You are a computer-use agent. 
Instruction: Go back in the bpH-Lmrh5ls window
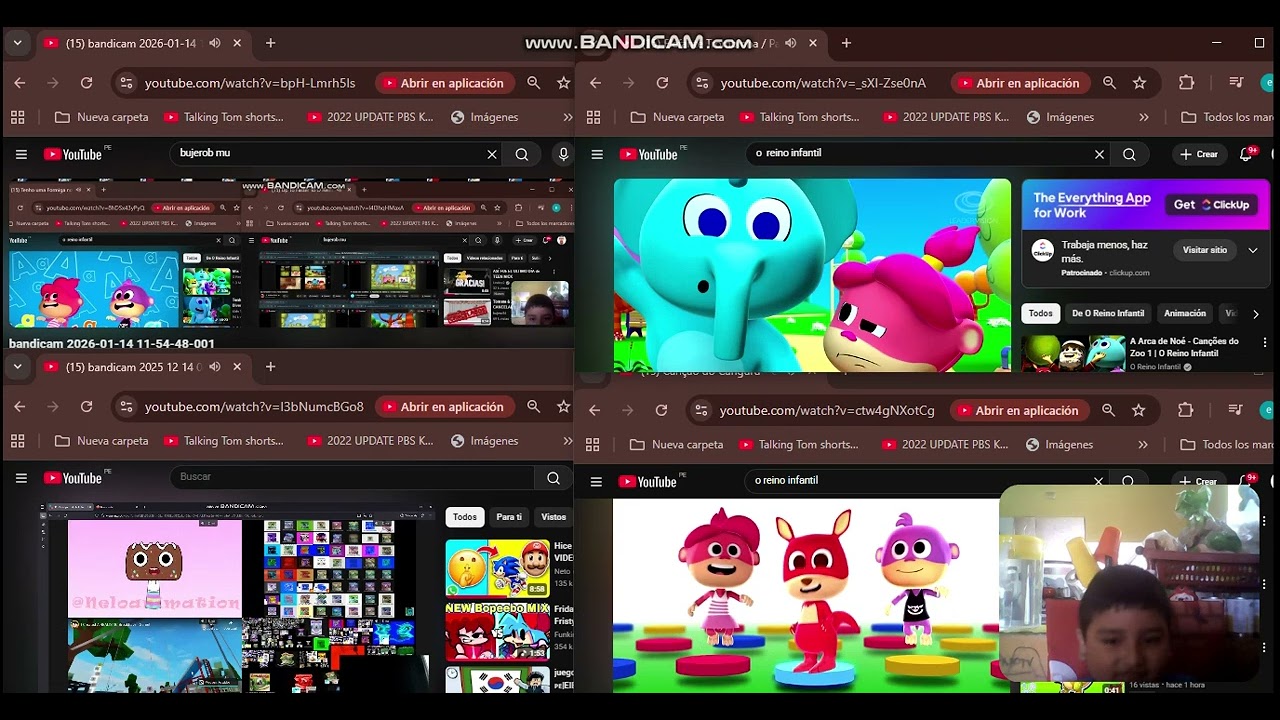pos(20,83)
